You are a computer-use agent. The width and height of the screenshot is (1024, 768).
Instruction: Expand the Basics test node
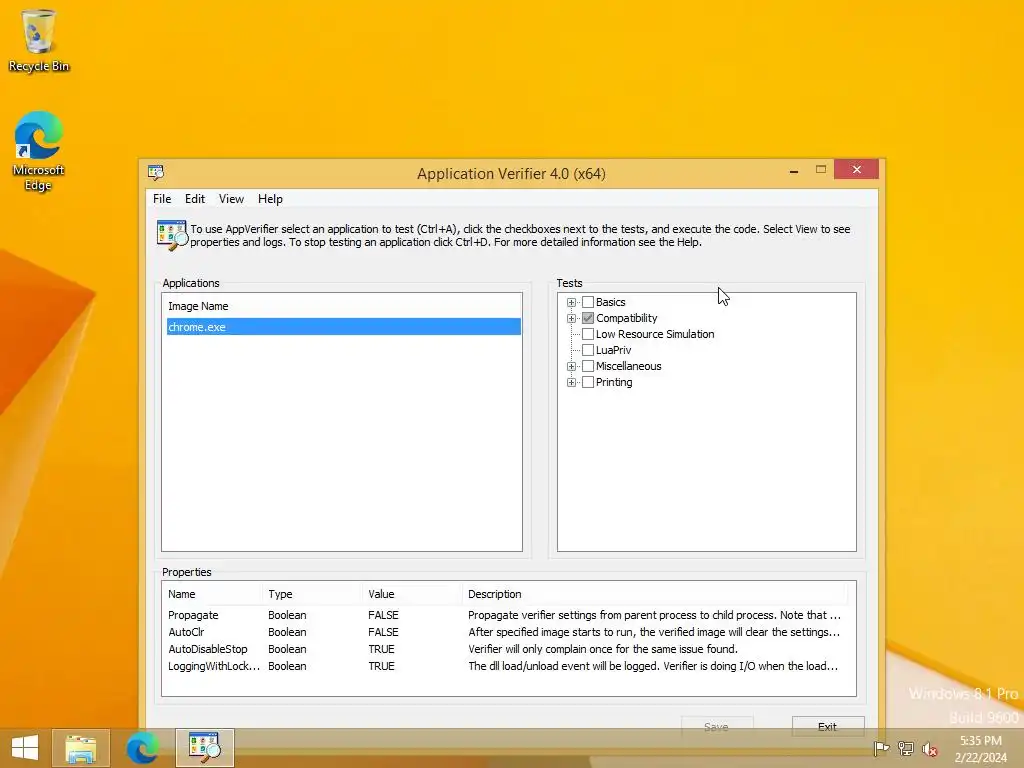(x=571, y=302)
